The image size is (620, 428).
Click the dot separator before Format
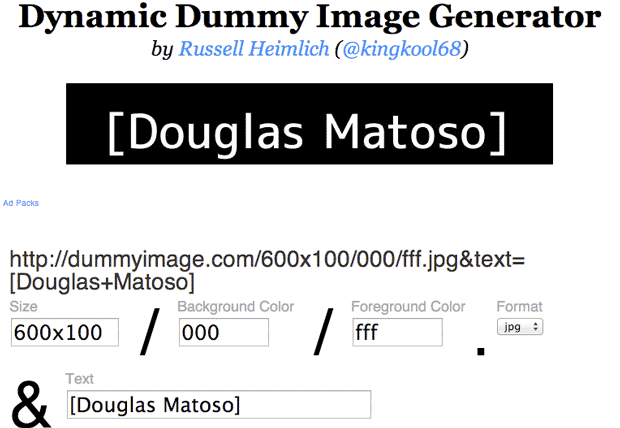[481, 351]
